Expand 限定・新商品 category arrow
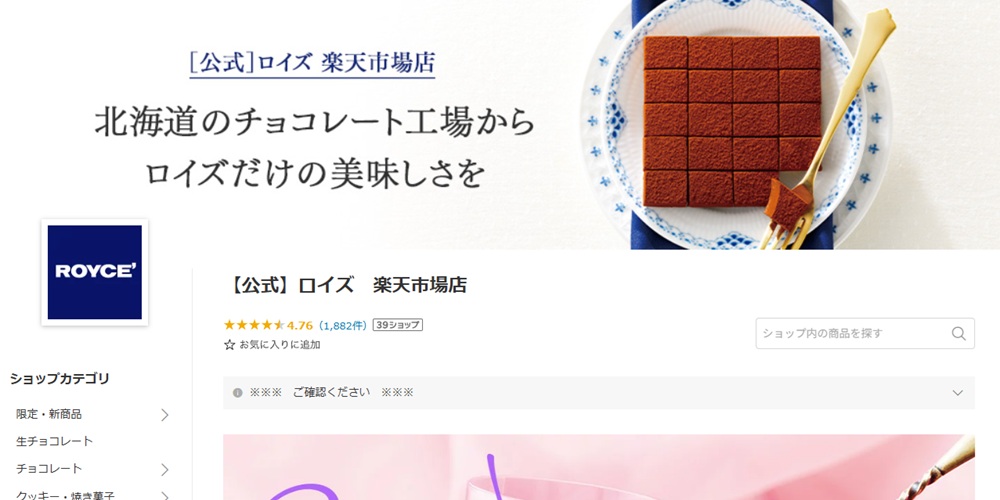The image size is (1000, 500). coord(165,415)
